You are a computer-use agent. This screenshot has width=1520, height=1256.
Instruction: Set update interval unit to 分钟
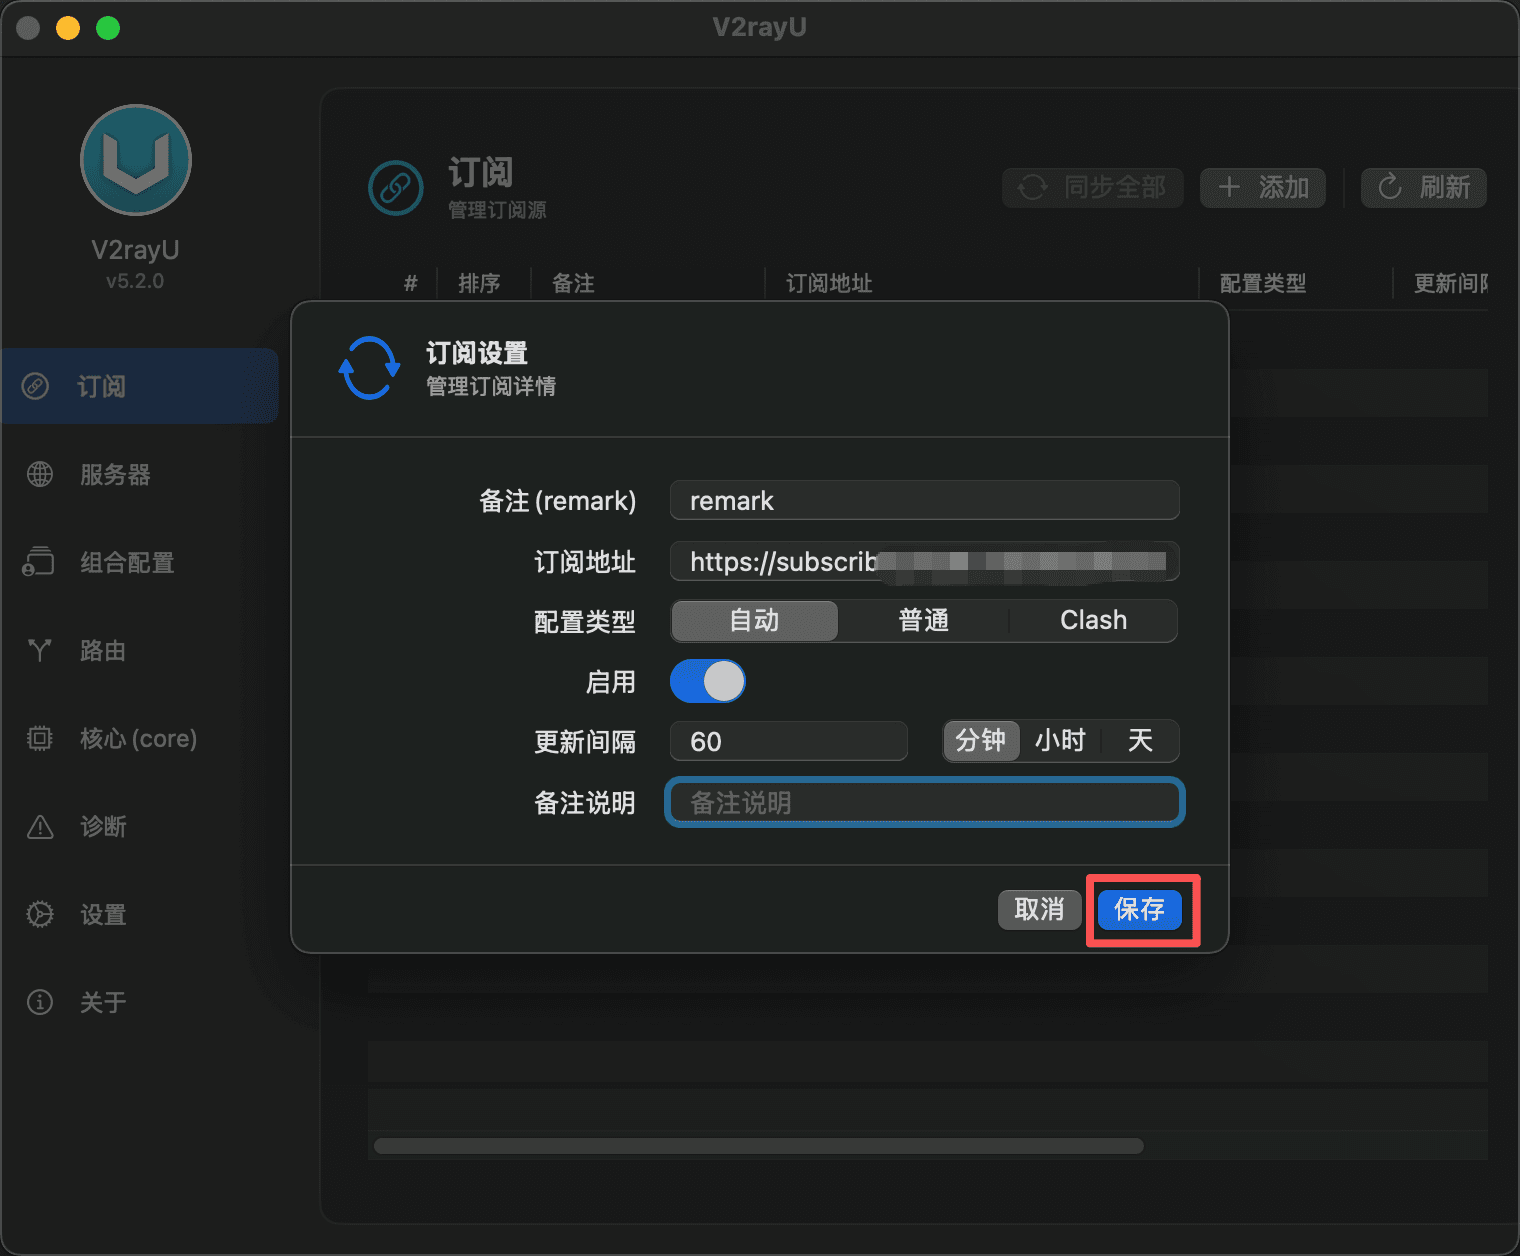click(981, 741)
